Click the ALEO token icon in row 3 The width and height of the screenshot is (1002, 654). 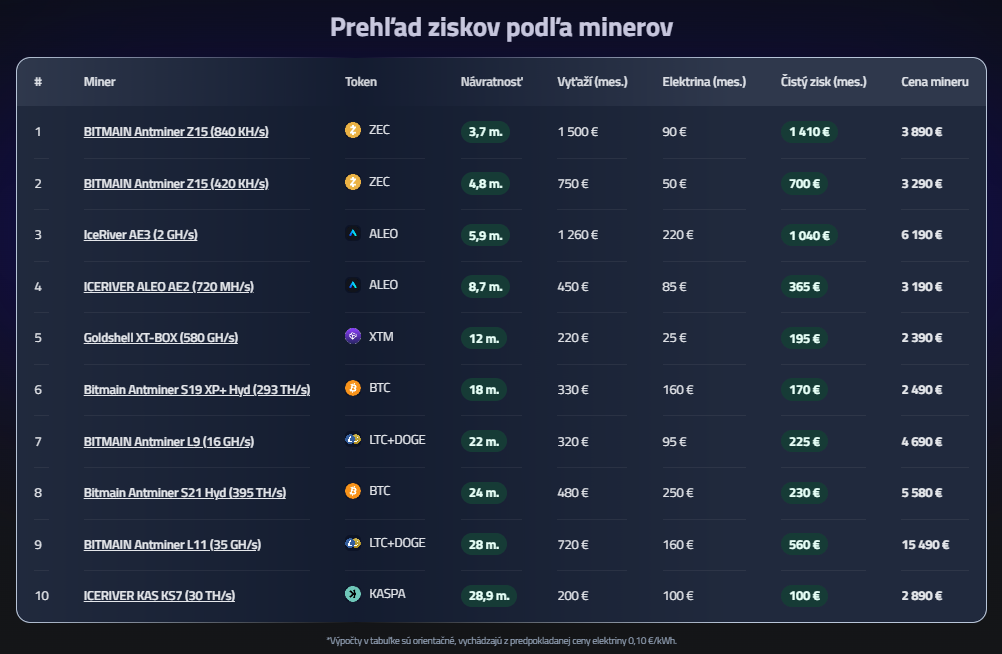pos(352,234)
